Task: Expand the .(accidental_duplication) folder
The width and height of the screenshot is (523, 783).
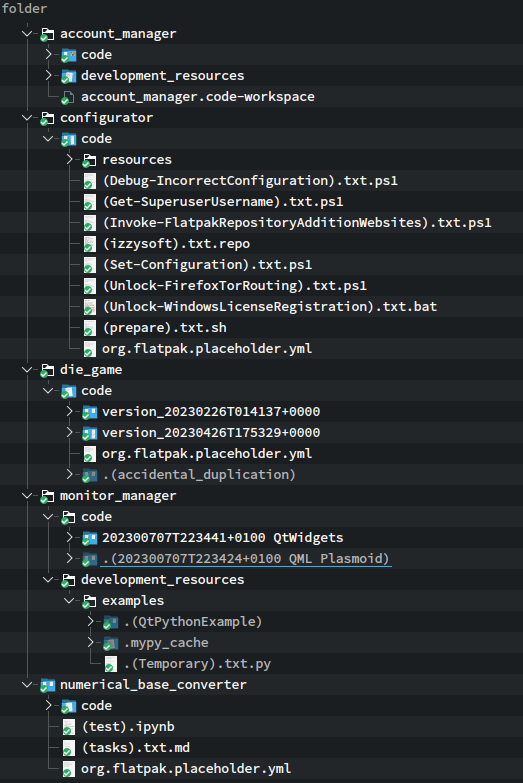Action: 69,475
